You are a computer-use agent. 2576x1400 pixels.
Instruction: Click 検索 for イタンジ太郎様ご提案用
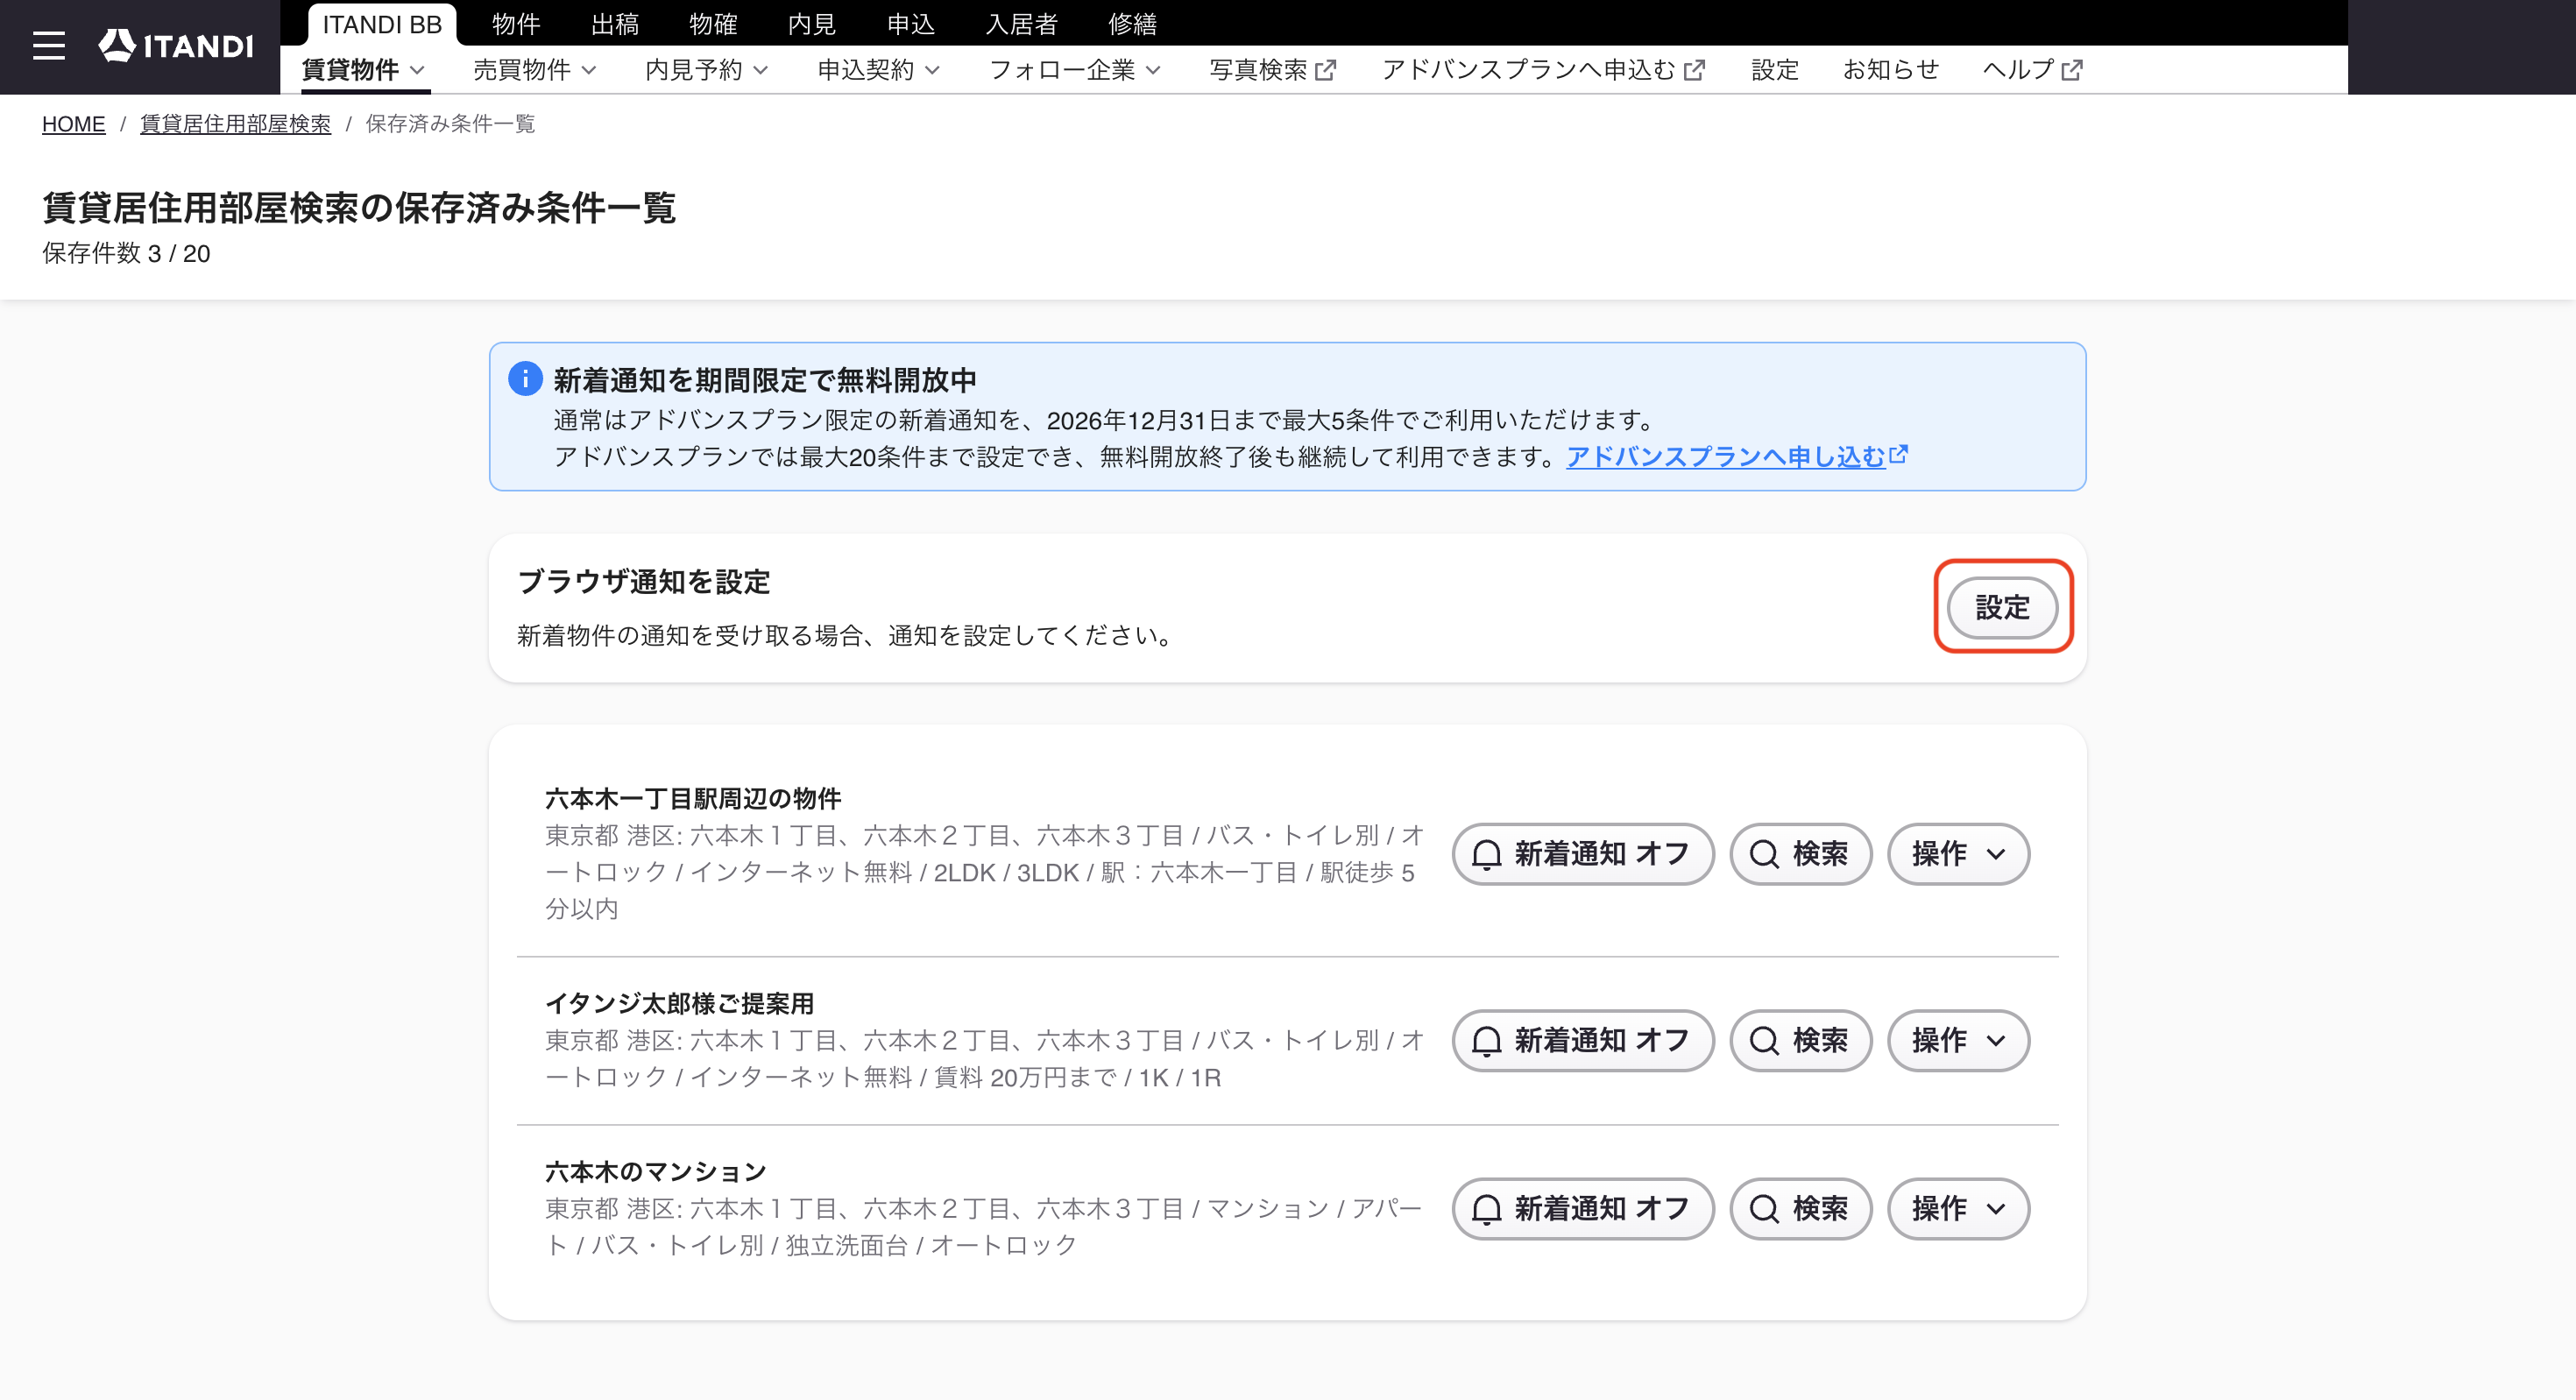coord(1800,1040)
